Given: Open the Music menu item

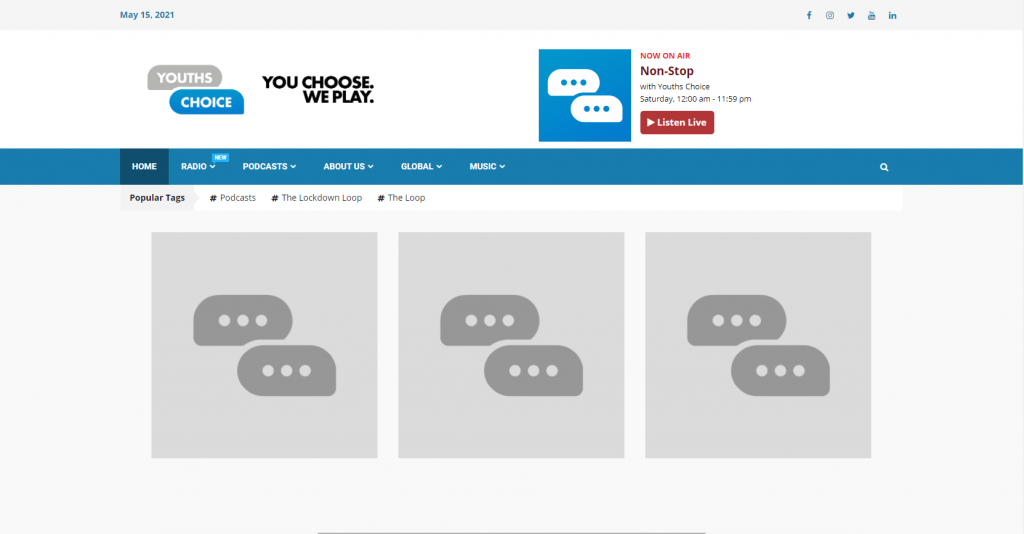Looking at the screenshot, I should pyautogui.click(x=487, y=167).
